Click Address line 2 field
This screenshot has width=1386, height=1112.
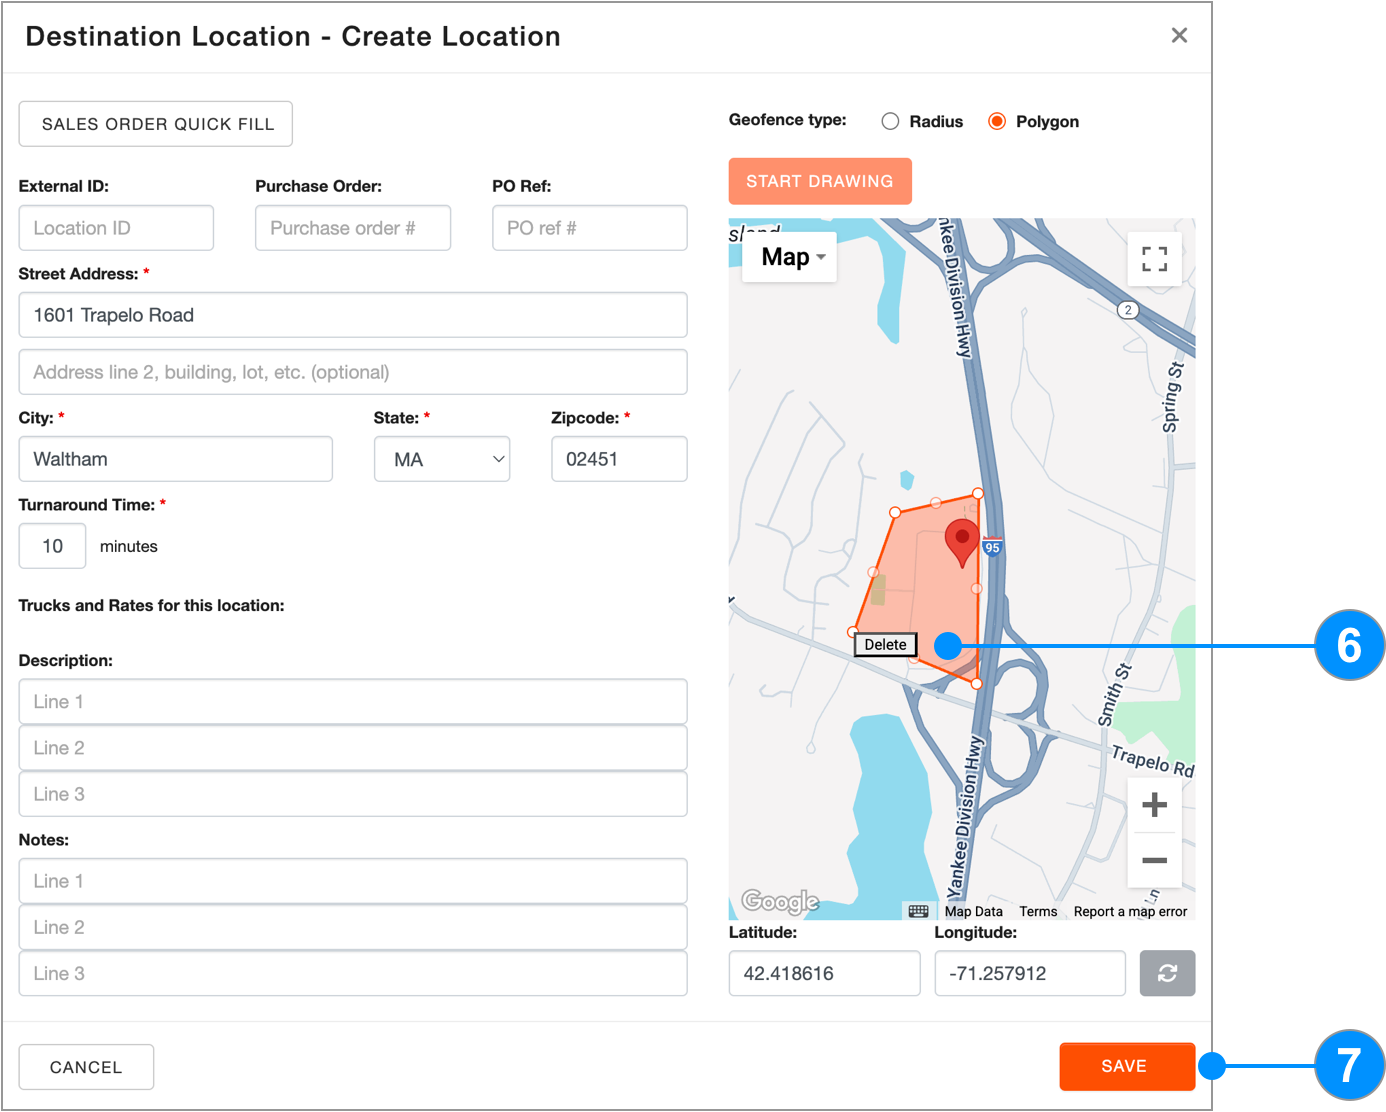tap(353, 372)
